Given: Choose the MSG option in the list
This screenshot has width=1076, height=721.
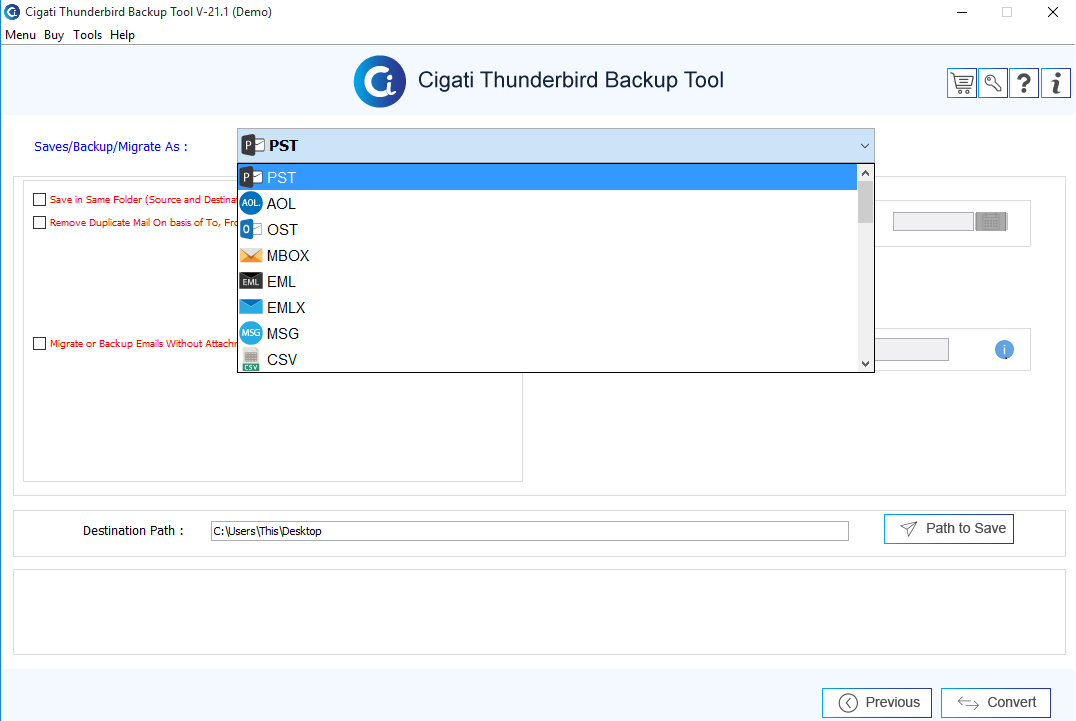Looking at the screenshot, I should pyautogui.click(x=548, y=334).
